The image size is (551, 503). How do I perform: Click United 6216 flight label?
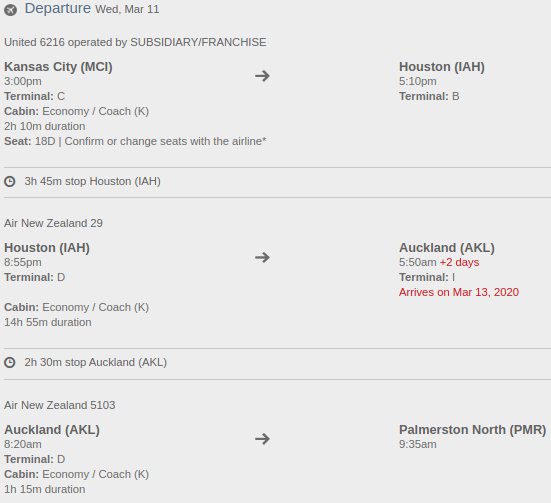(135, 42)
